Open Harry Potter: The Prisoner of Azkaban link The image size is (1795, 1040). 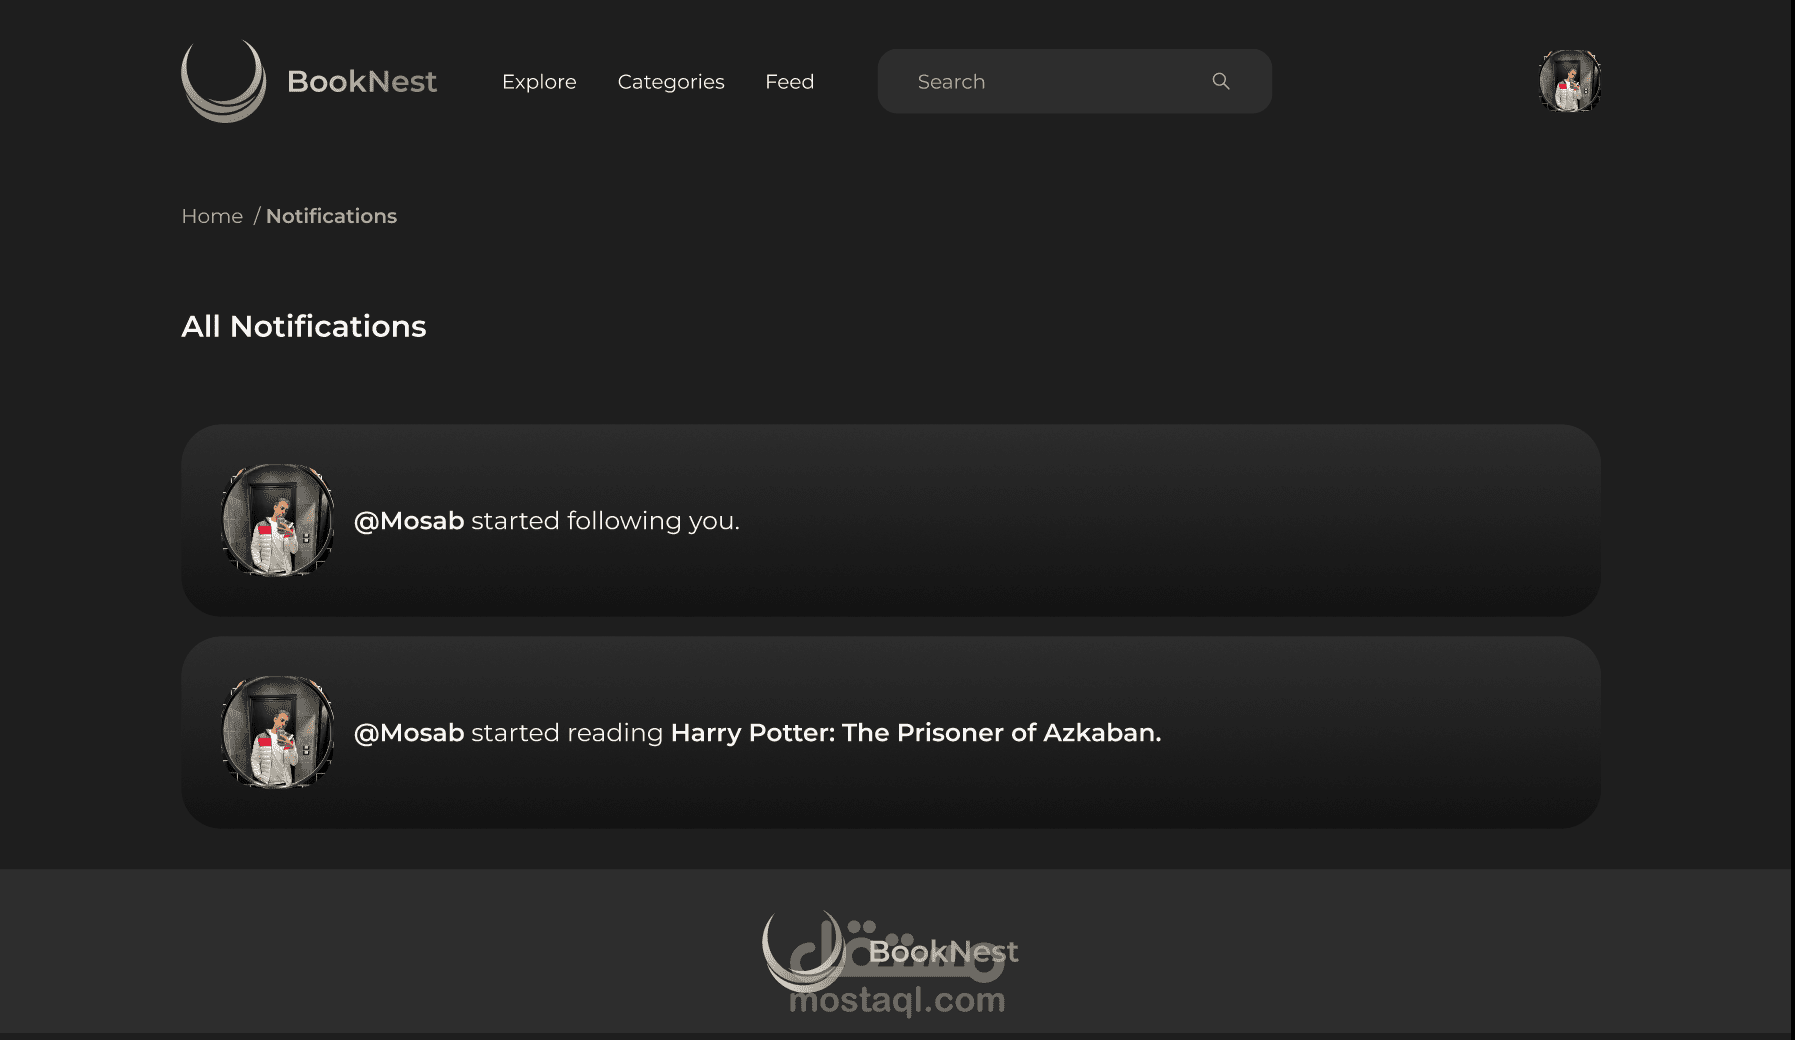pyautogui.click(x=916, y=733)
